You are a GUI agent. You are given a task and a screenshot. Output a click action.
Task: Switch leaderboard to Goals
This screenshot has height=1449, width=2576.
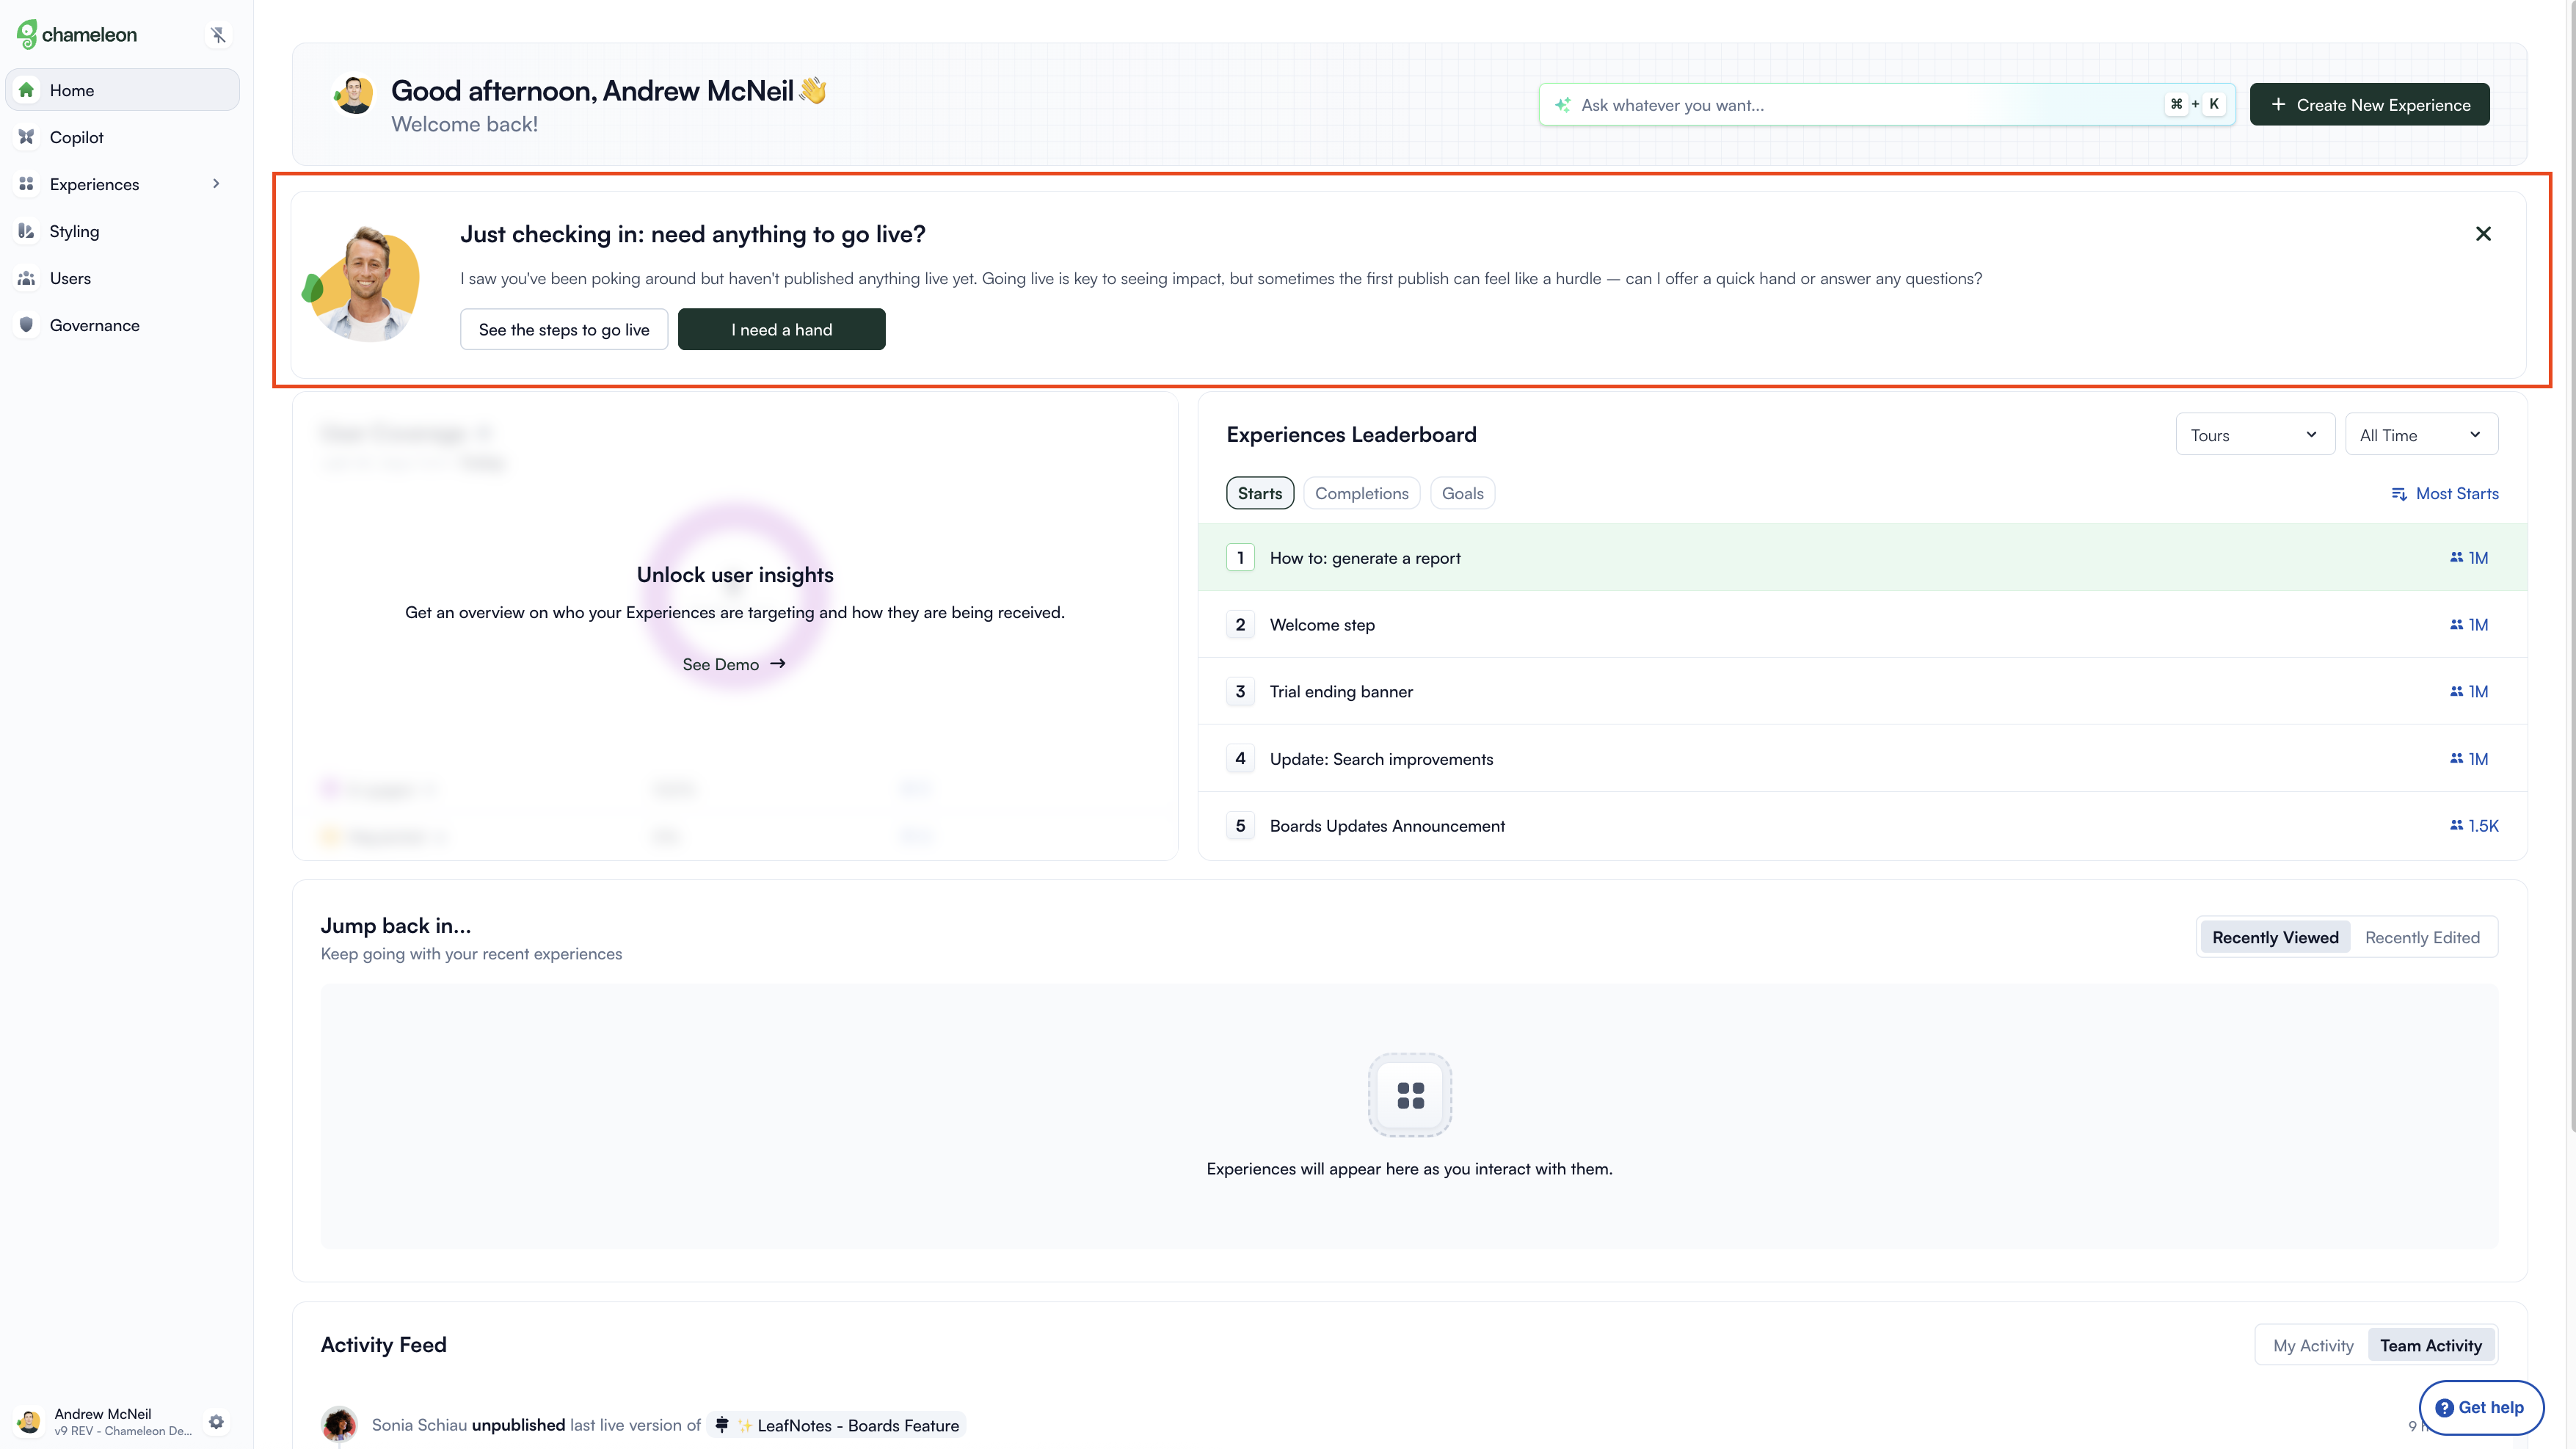[1462, 492]
